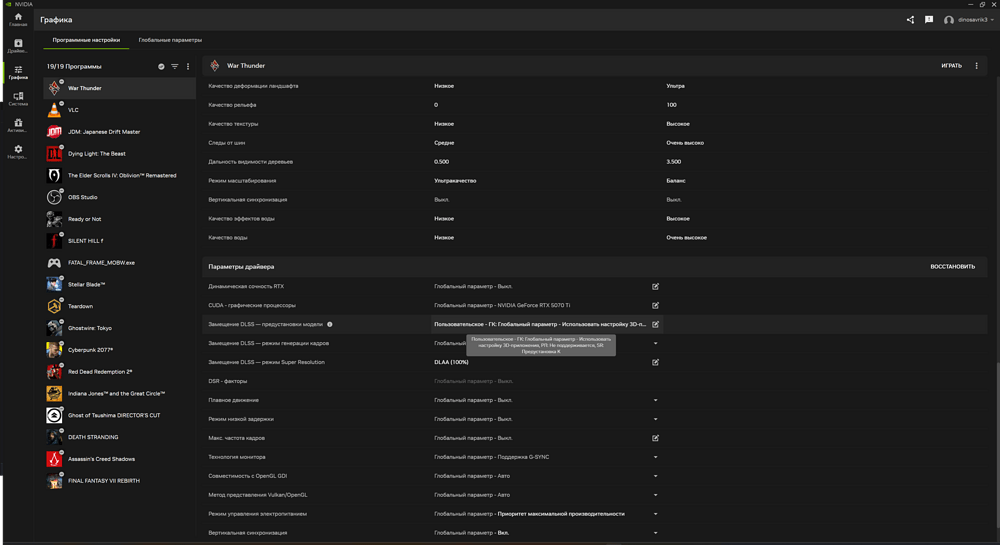Toggle the checkmark filter in programs list header

point(162,67)
